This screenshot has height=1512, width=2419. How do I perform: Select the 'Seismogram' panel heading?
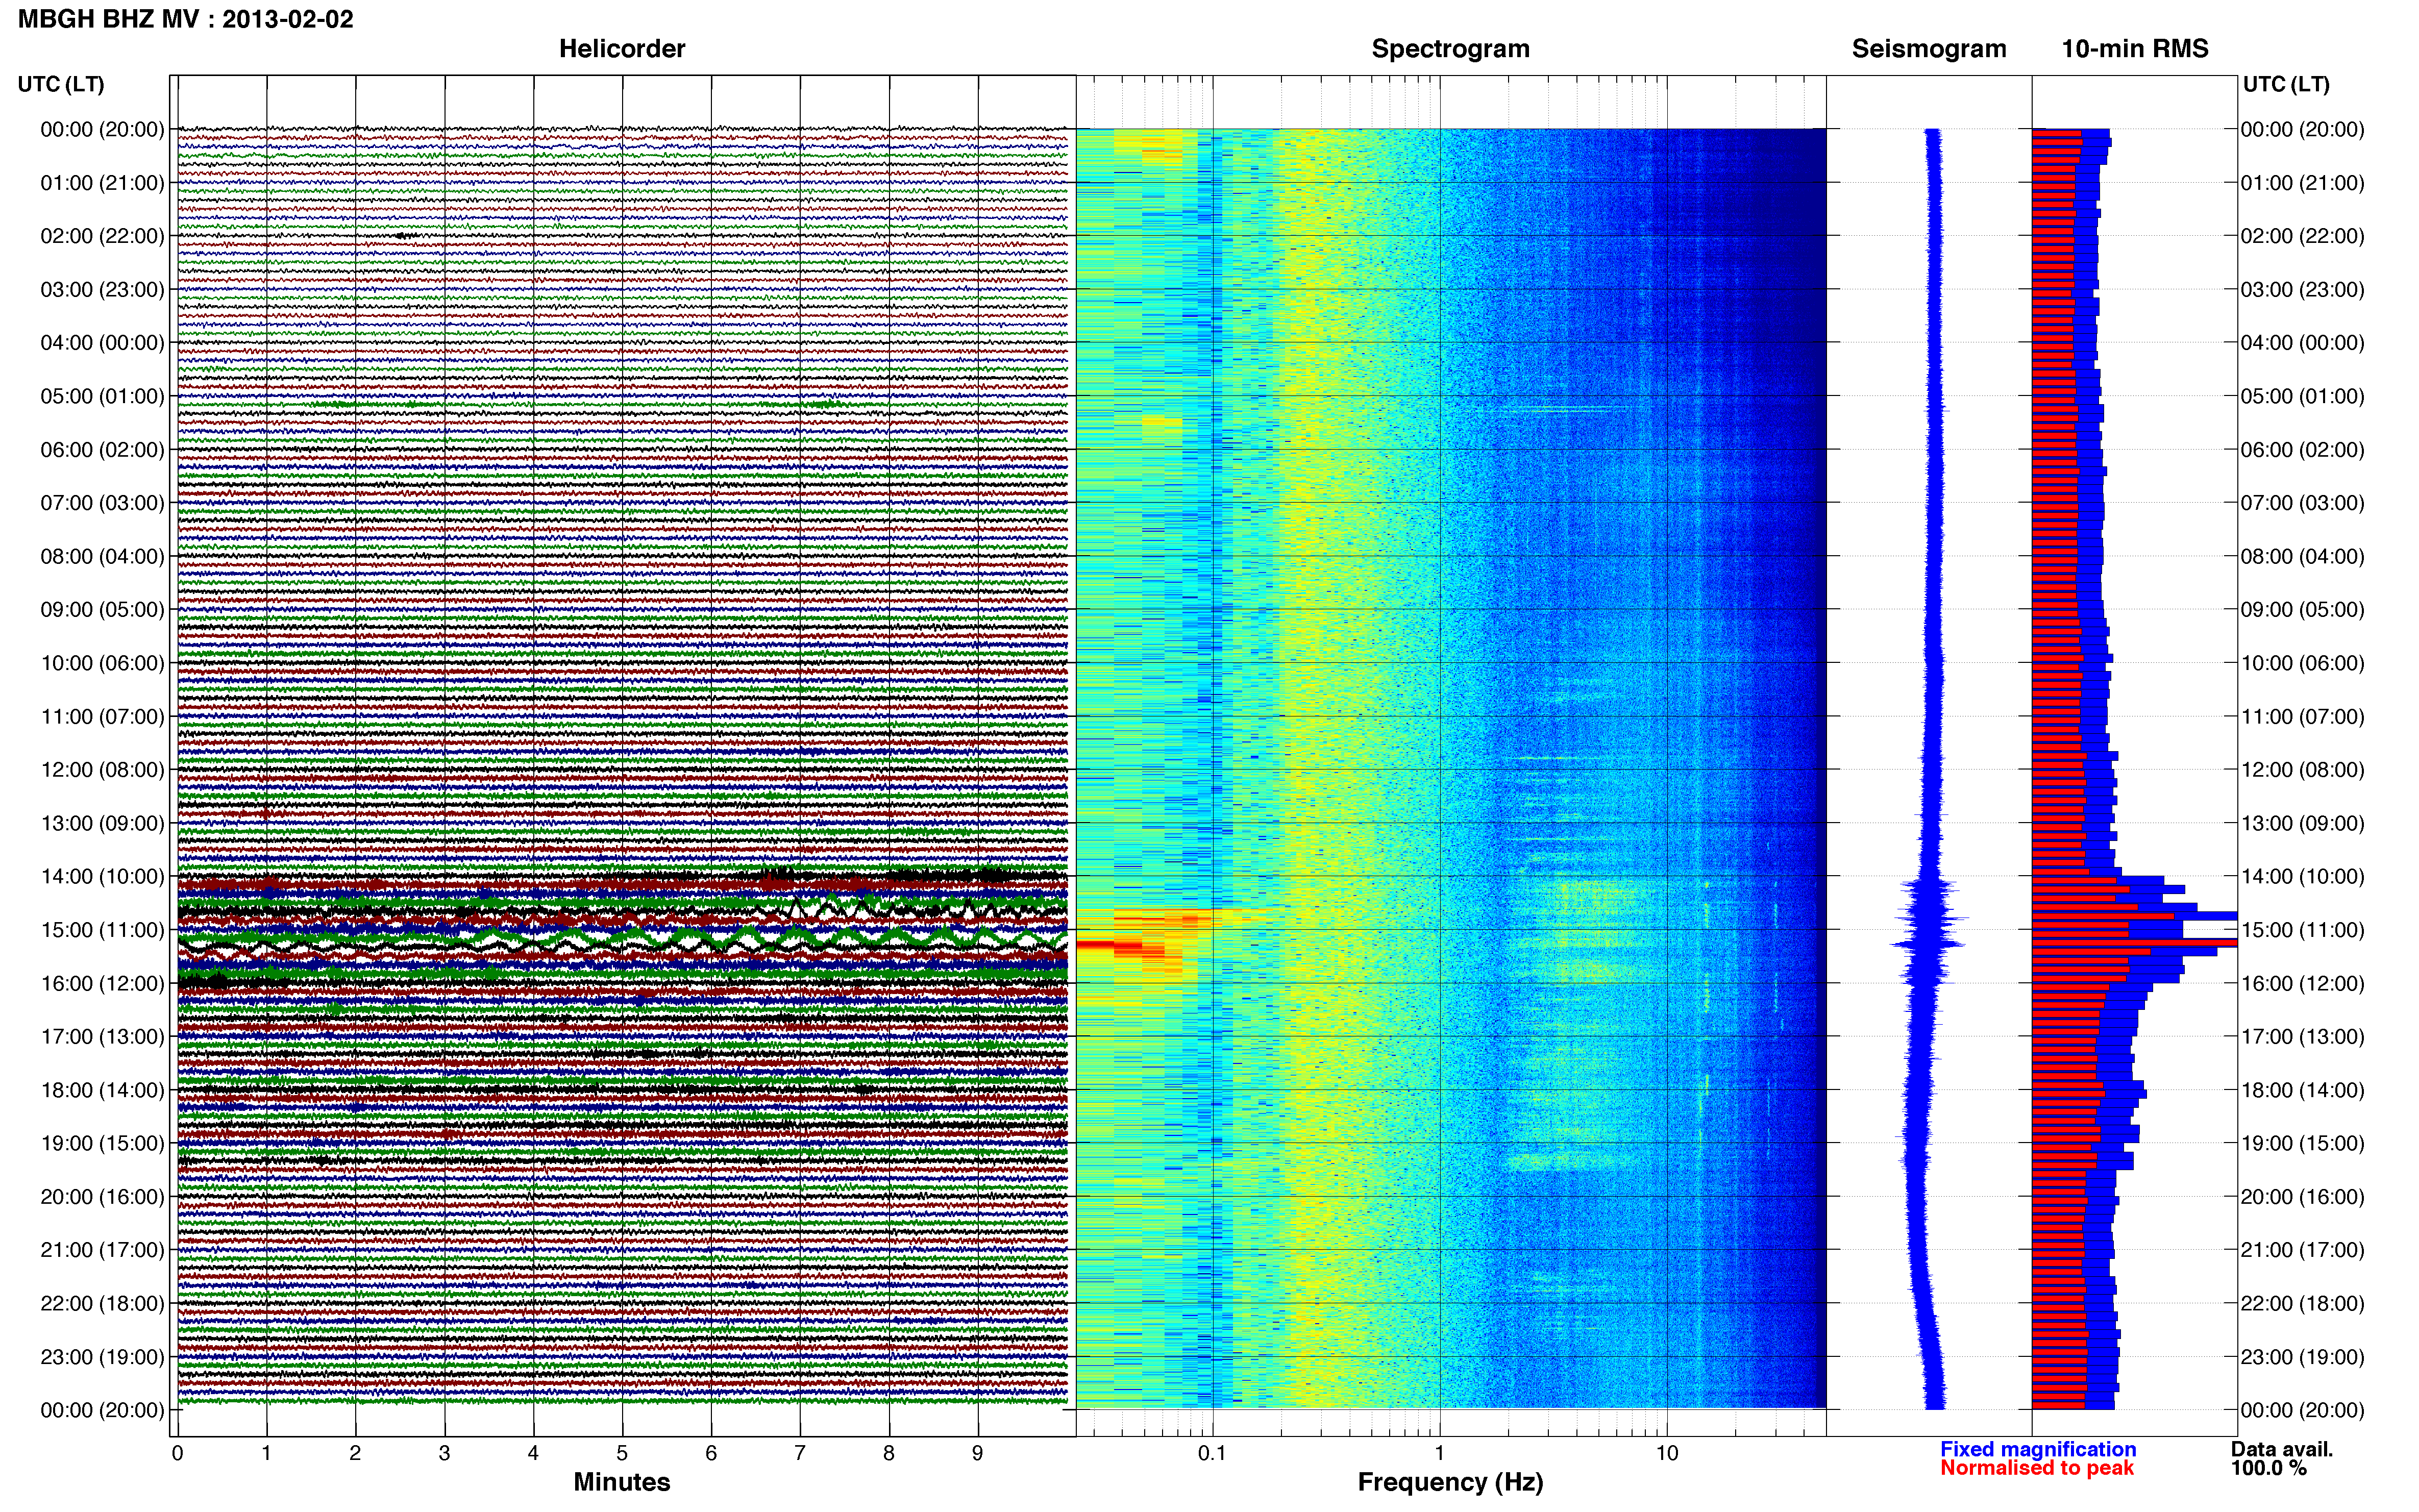(1928, 48)
